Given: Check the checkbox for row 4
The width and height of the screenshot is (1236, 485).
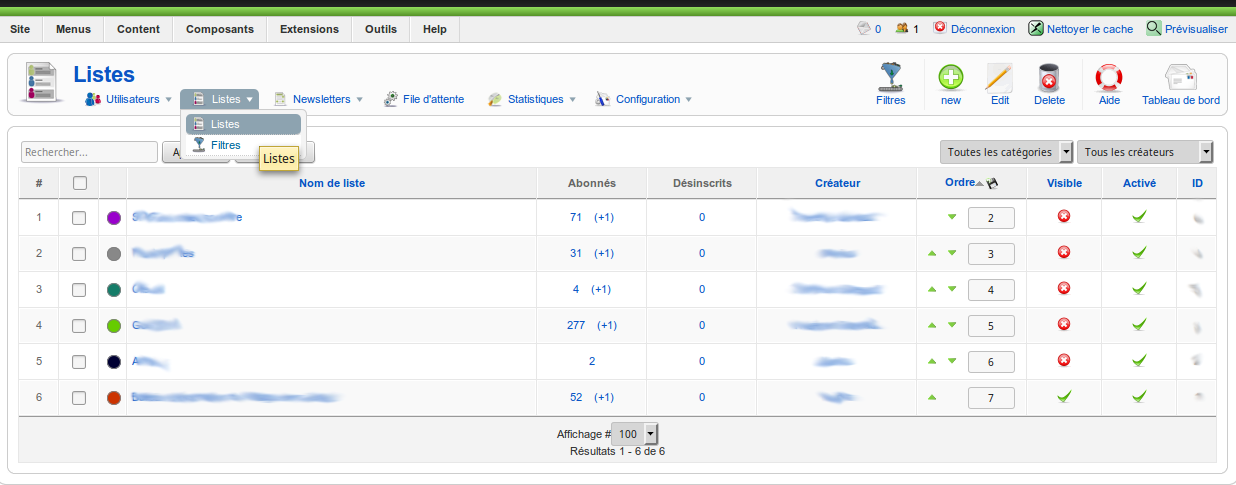Looking at the screenshot, I should 79,326.
